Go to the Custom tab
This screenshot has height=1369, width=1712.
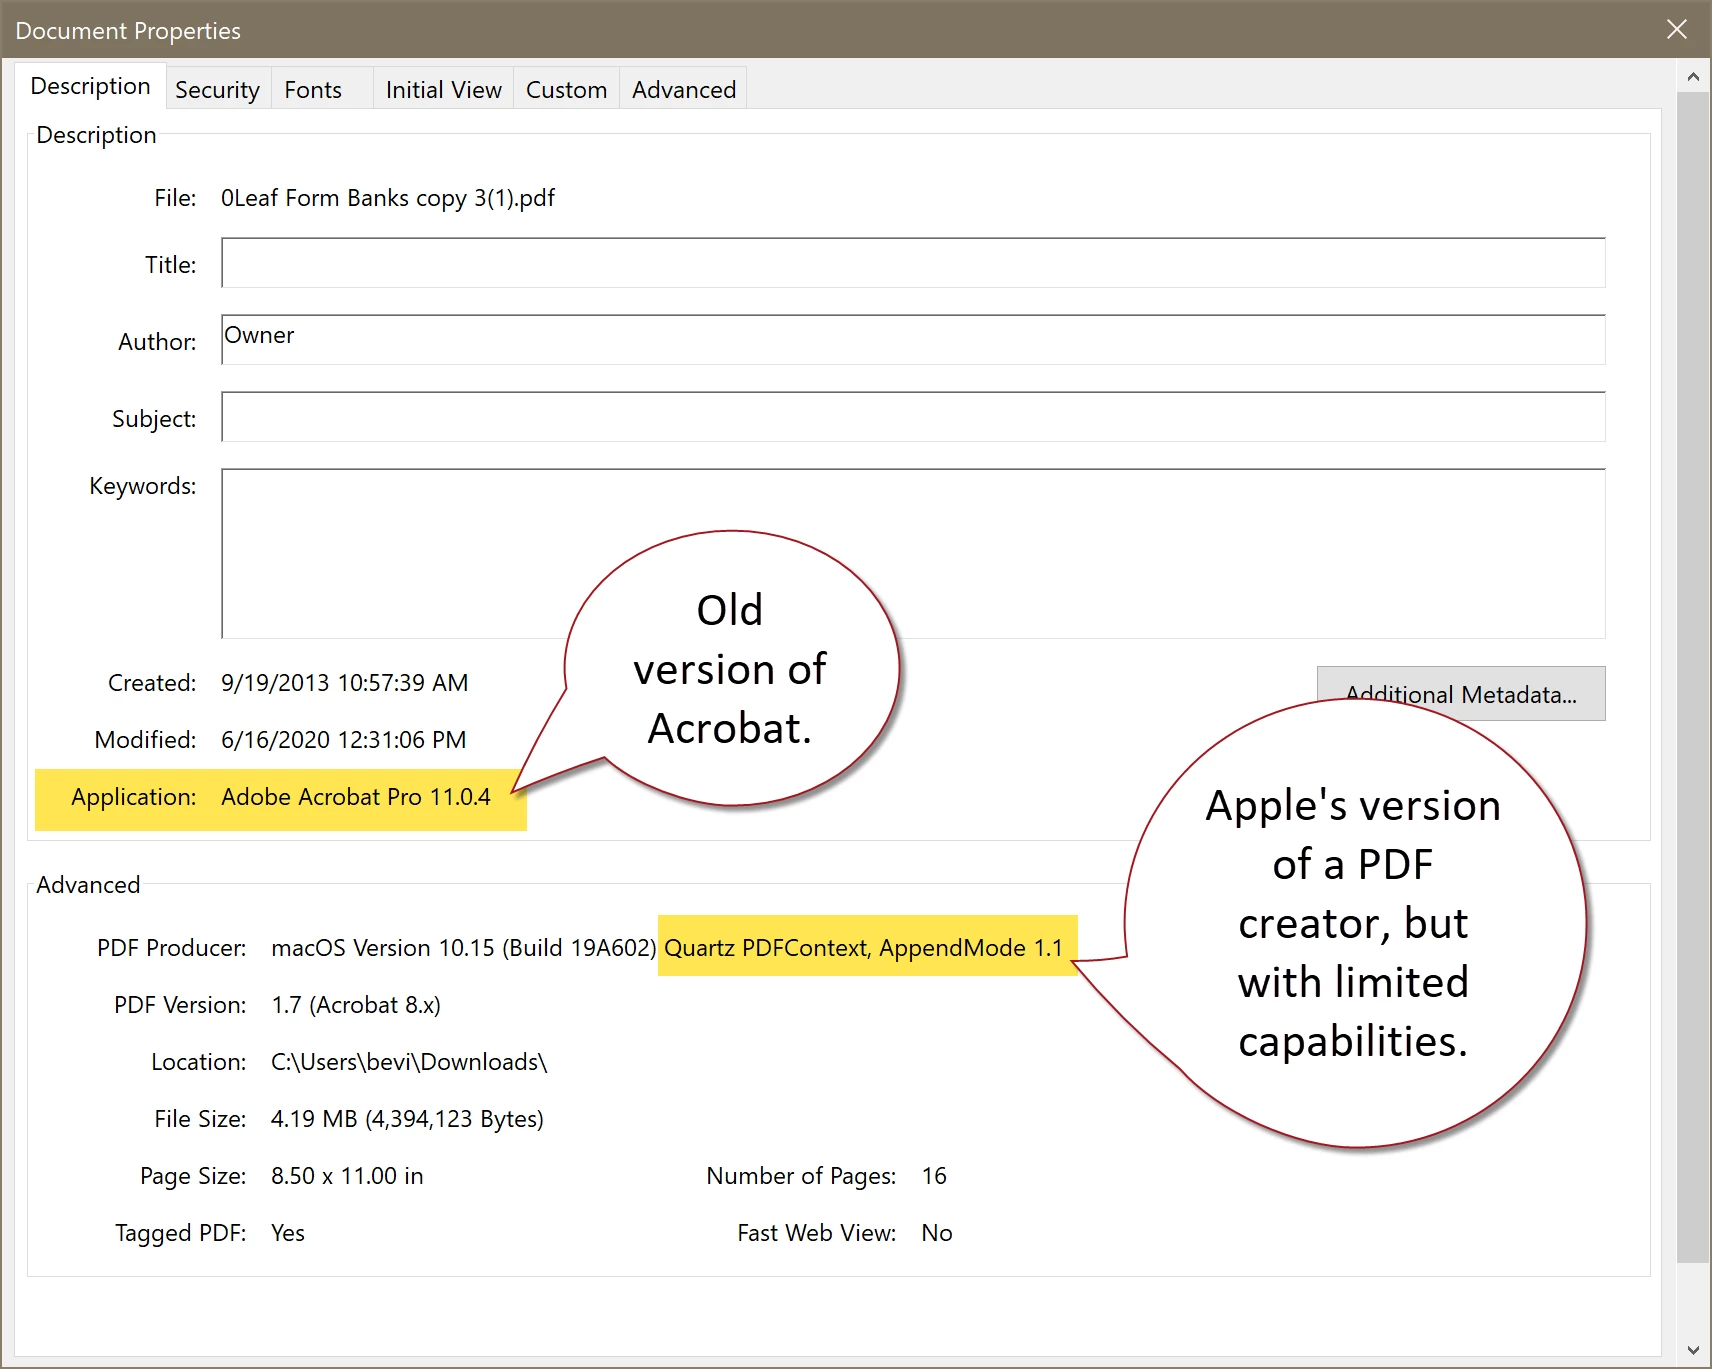point(566,89)
